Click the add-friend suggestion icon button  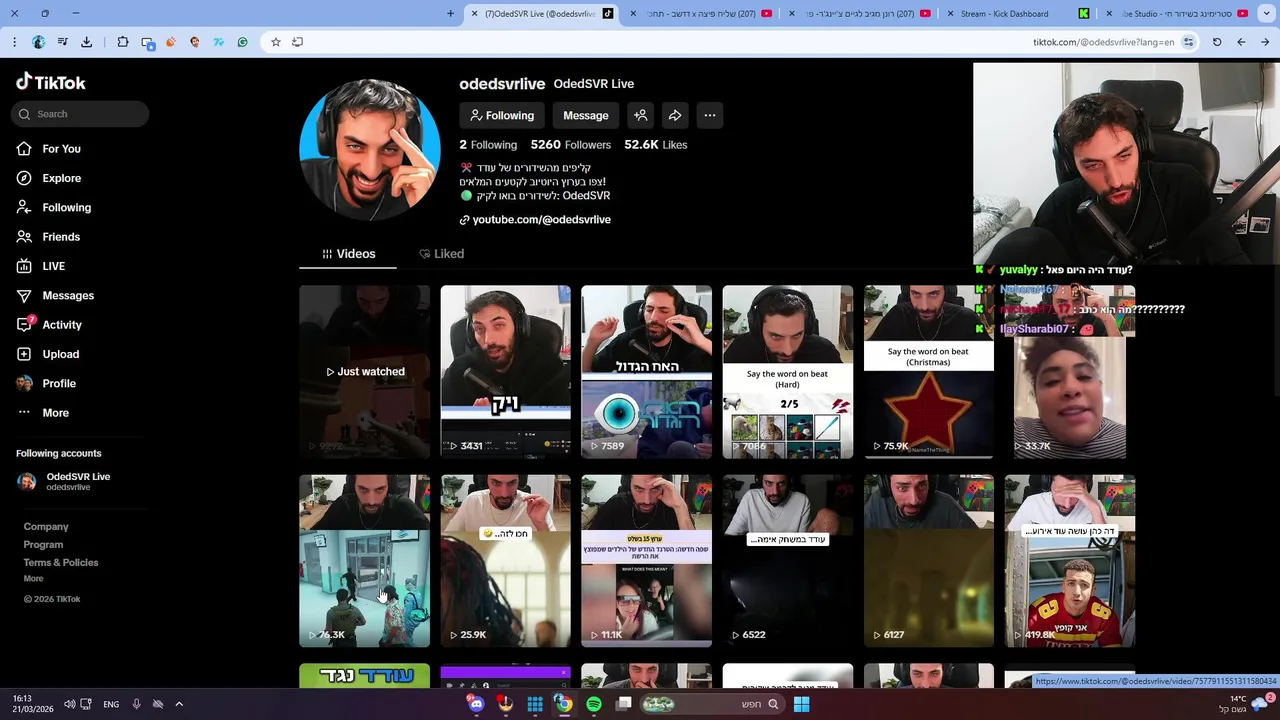click(641, 115)
